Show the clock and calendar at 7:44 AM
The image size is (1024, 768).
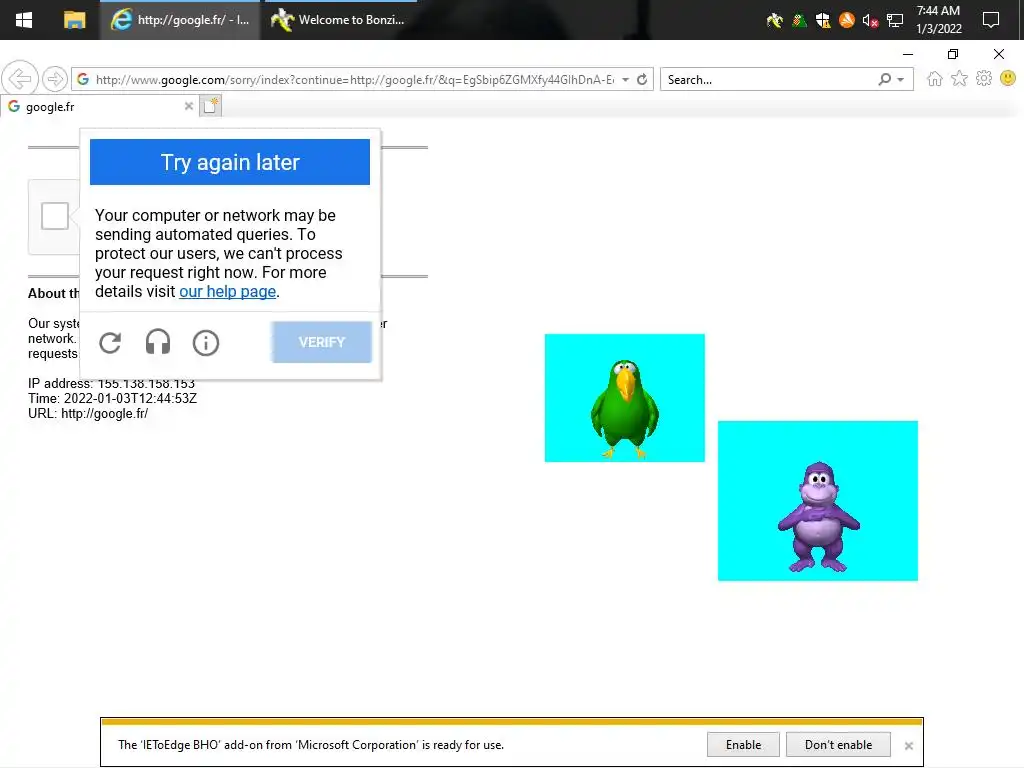(938, 20)
